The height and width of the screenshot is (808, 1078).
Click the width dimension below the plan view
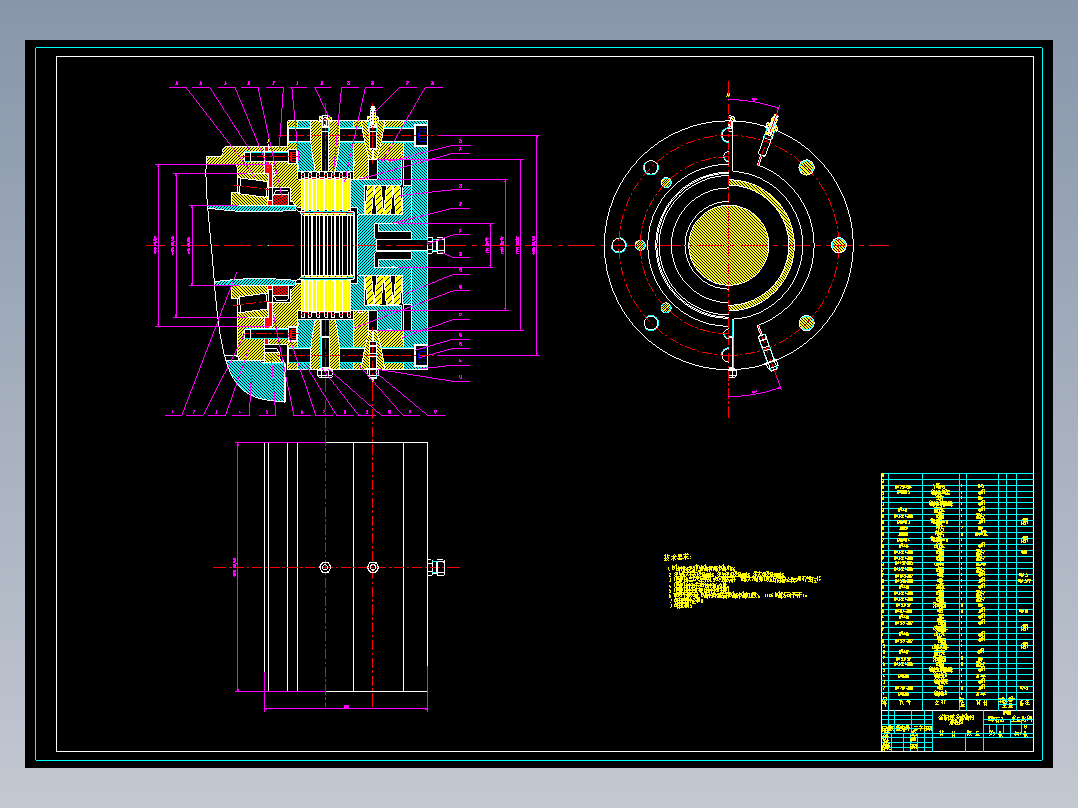(346, 708)
